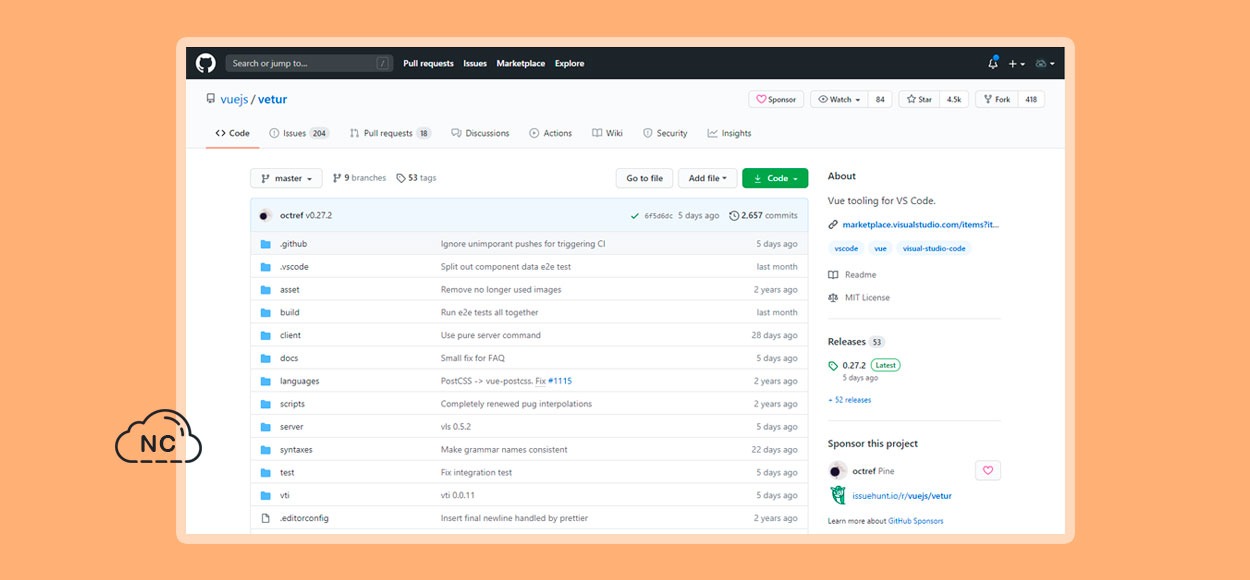This screenshot has height=580, width=1250.
Task: Open the marketplace.visualstudio.com link
Action: pyautogui.click(x=921, y=225)
